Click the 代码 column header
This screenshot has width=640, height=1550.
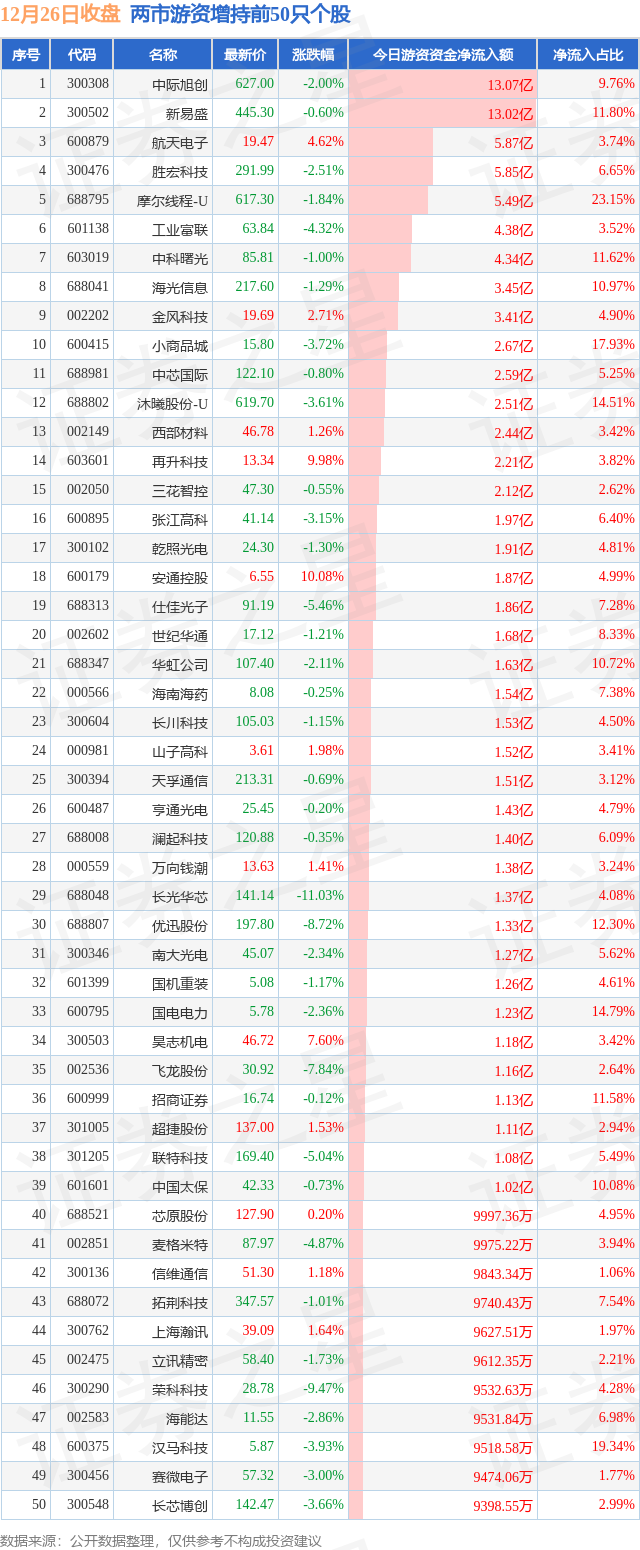(x=82, y=55)
